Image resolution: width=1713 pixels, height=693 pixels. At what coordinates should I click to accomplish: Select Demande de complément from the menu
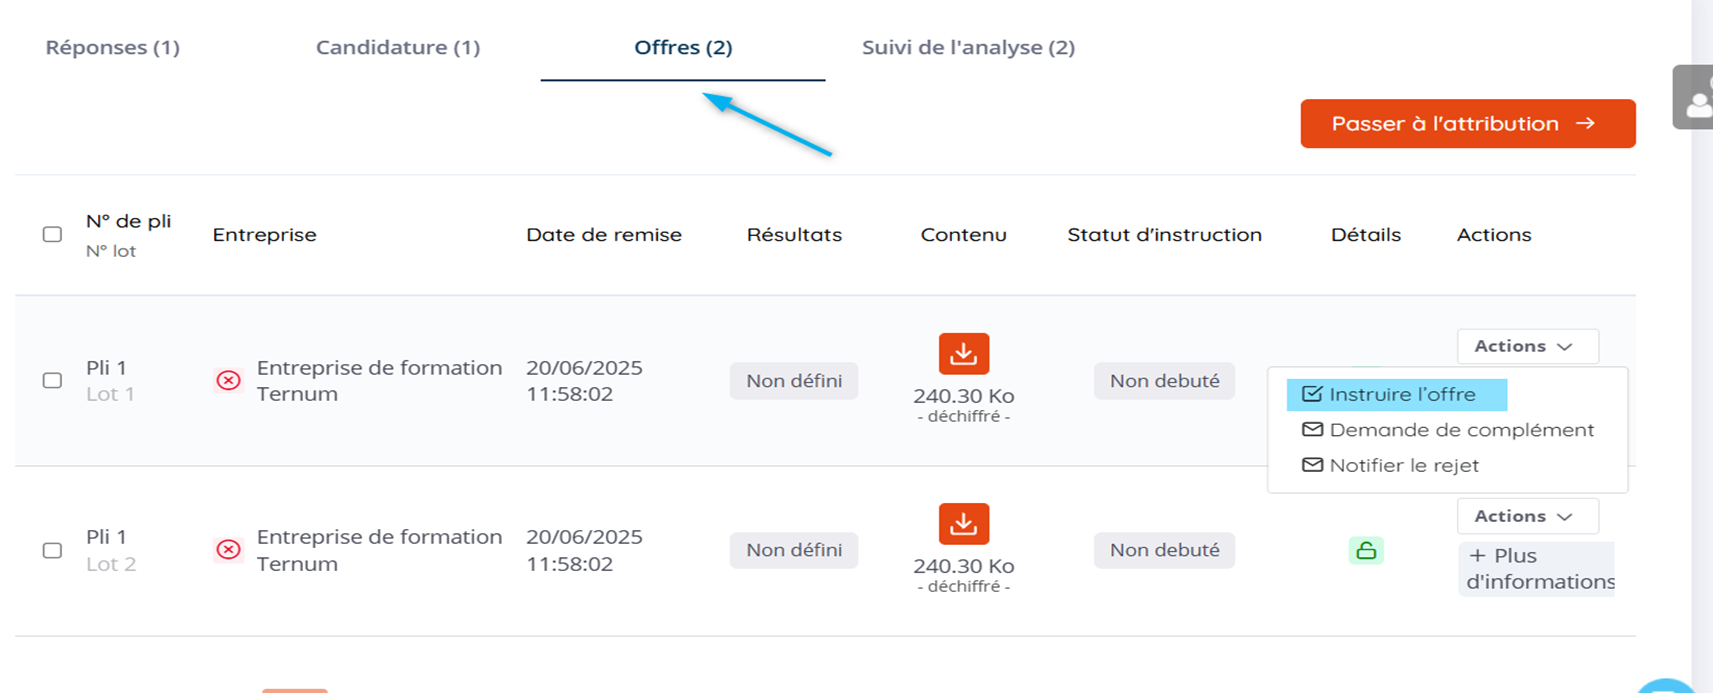click(1461, 430)
